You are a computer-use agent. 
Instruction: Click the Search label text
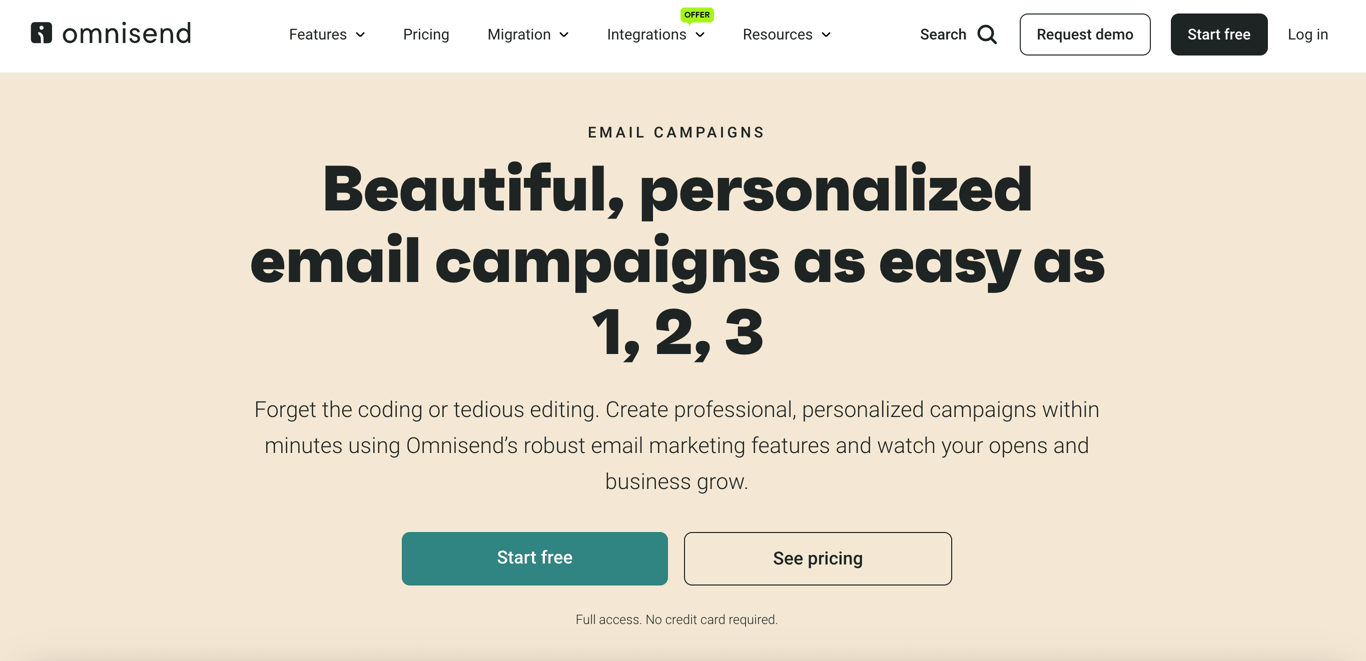(x=943, y=34)
